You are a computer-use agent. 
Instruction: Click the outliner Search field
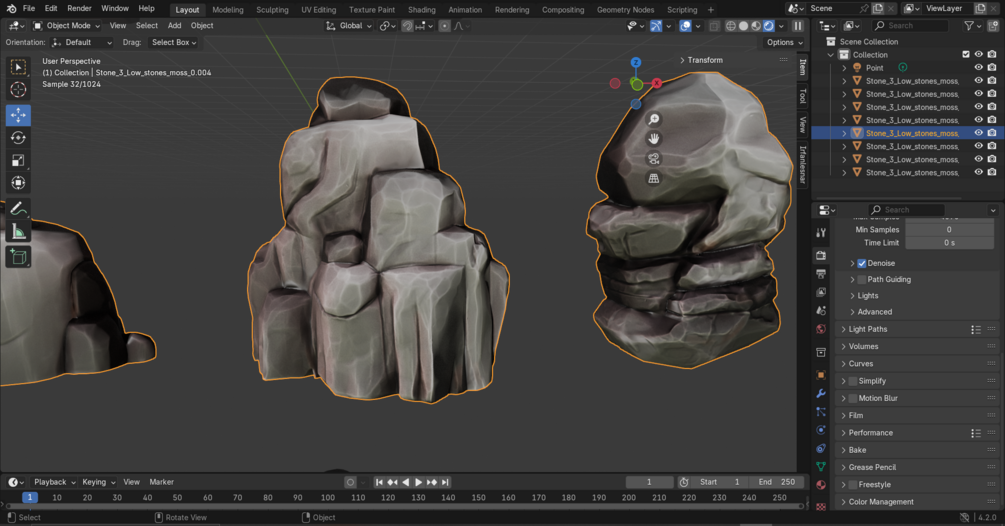[909, 26]
